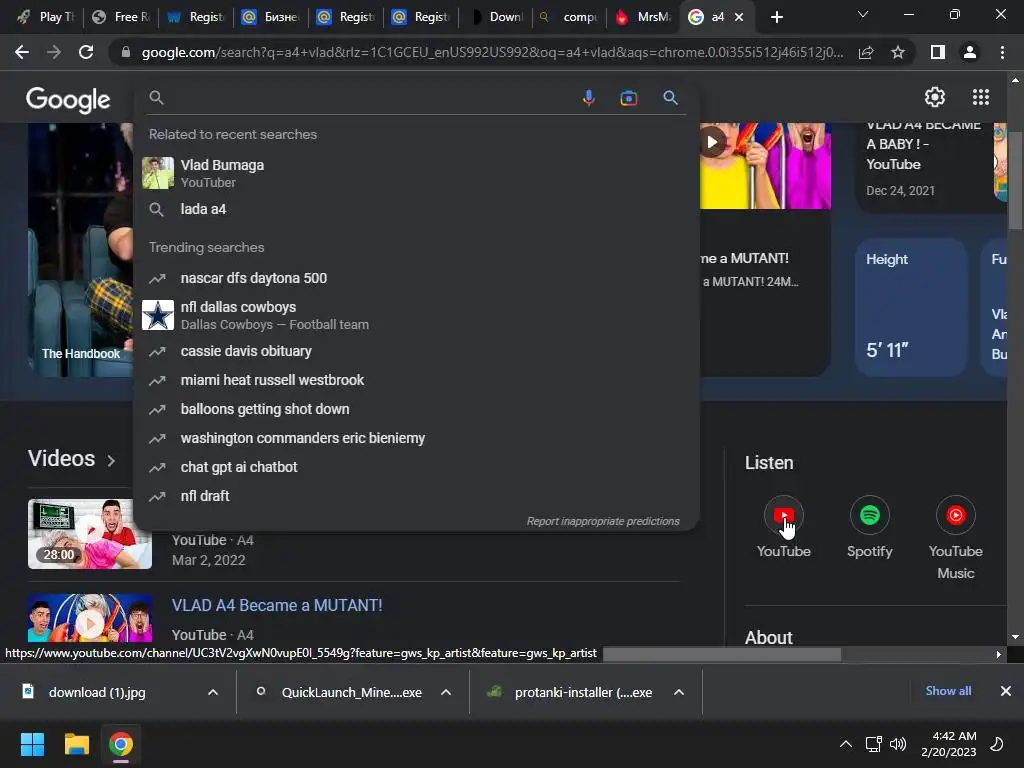The width and height of the screenshot is (1024, 768).
Task: Switch to the Бизне tab
Action: (270, 17)
